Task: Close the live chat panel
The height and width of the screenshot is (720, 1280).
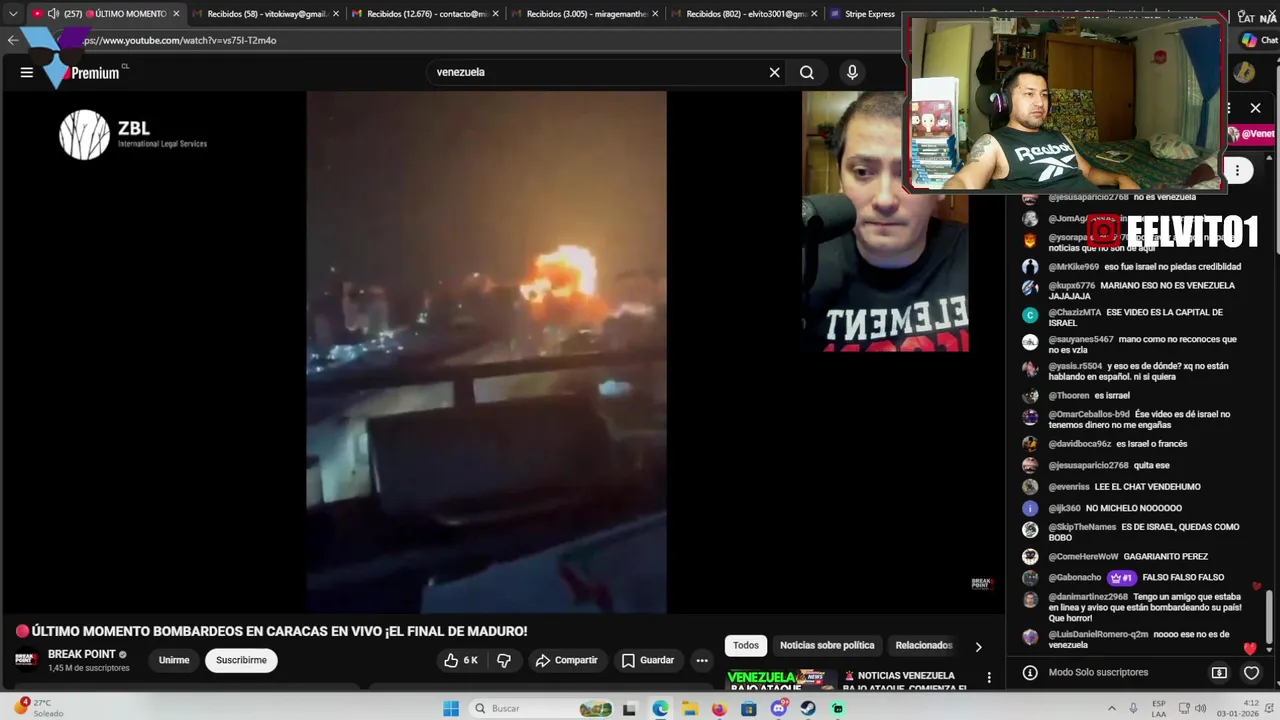Action: tap(1256, 108)
